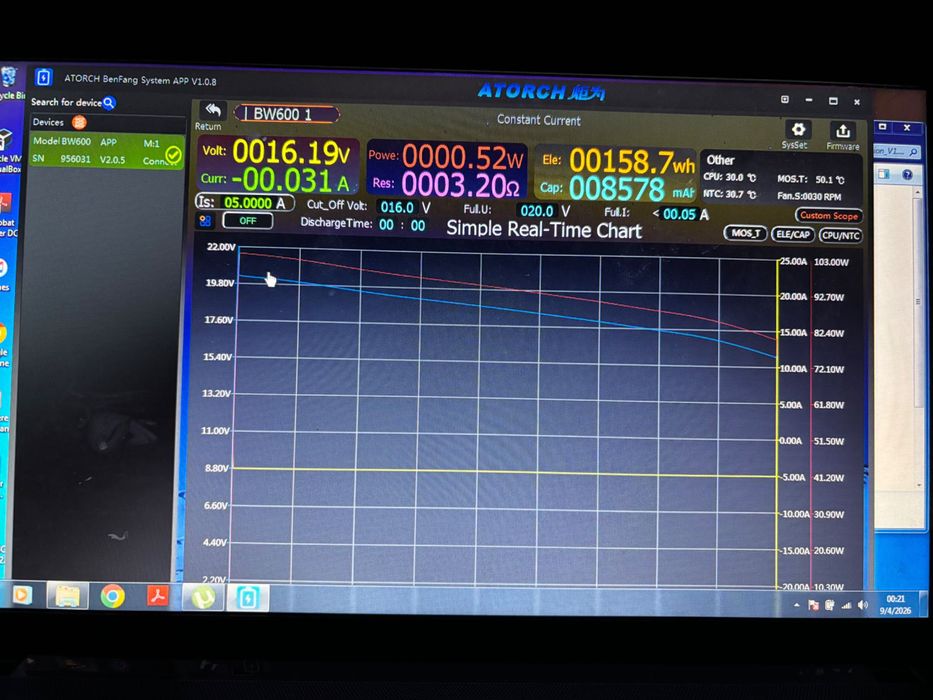
Task: Select the BW600 1 device tab
Action: pos(287,114)
